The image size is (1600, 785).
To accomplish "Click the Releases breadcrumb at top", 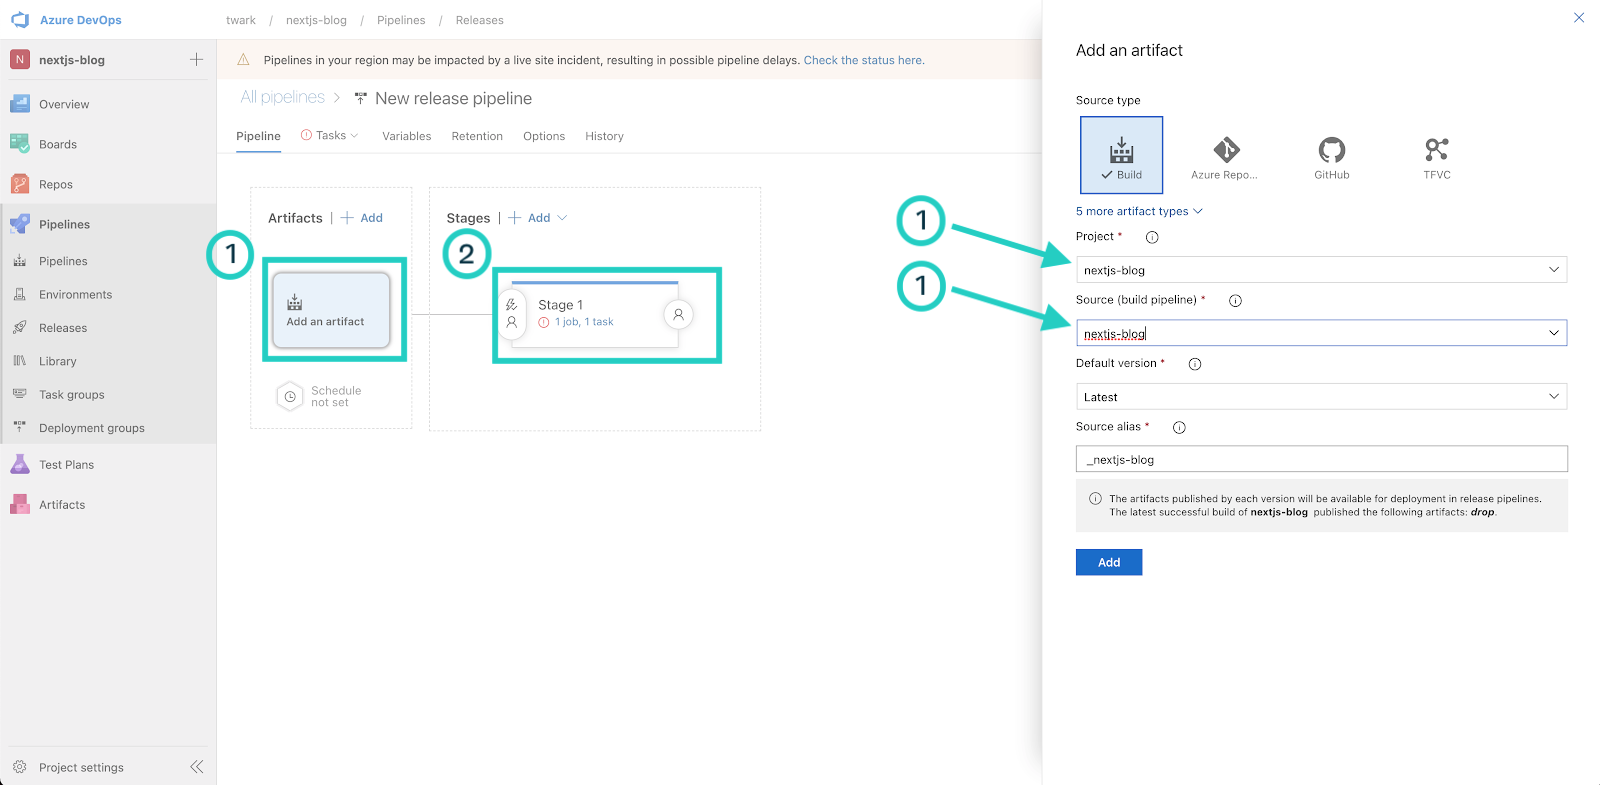I will [479, 20].
